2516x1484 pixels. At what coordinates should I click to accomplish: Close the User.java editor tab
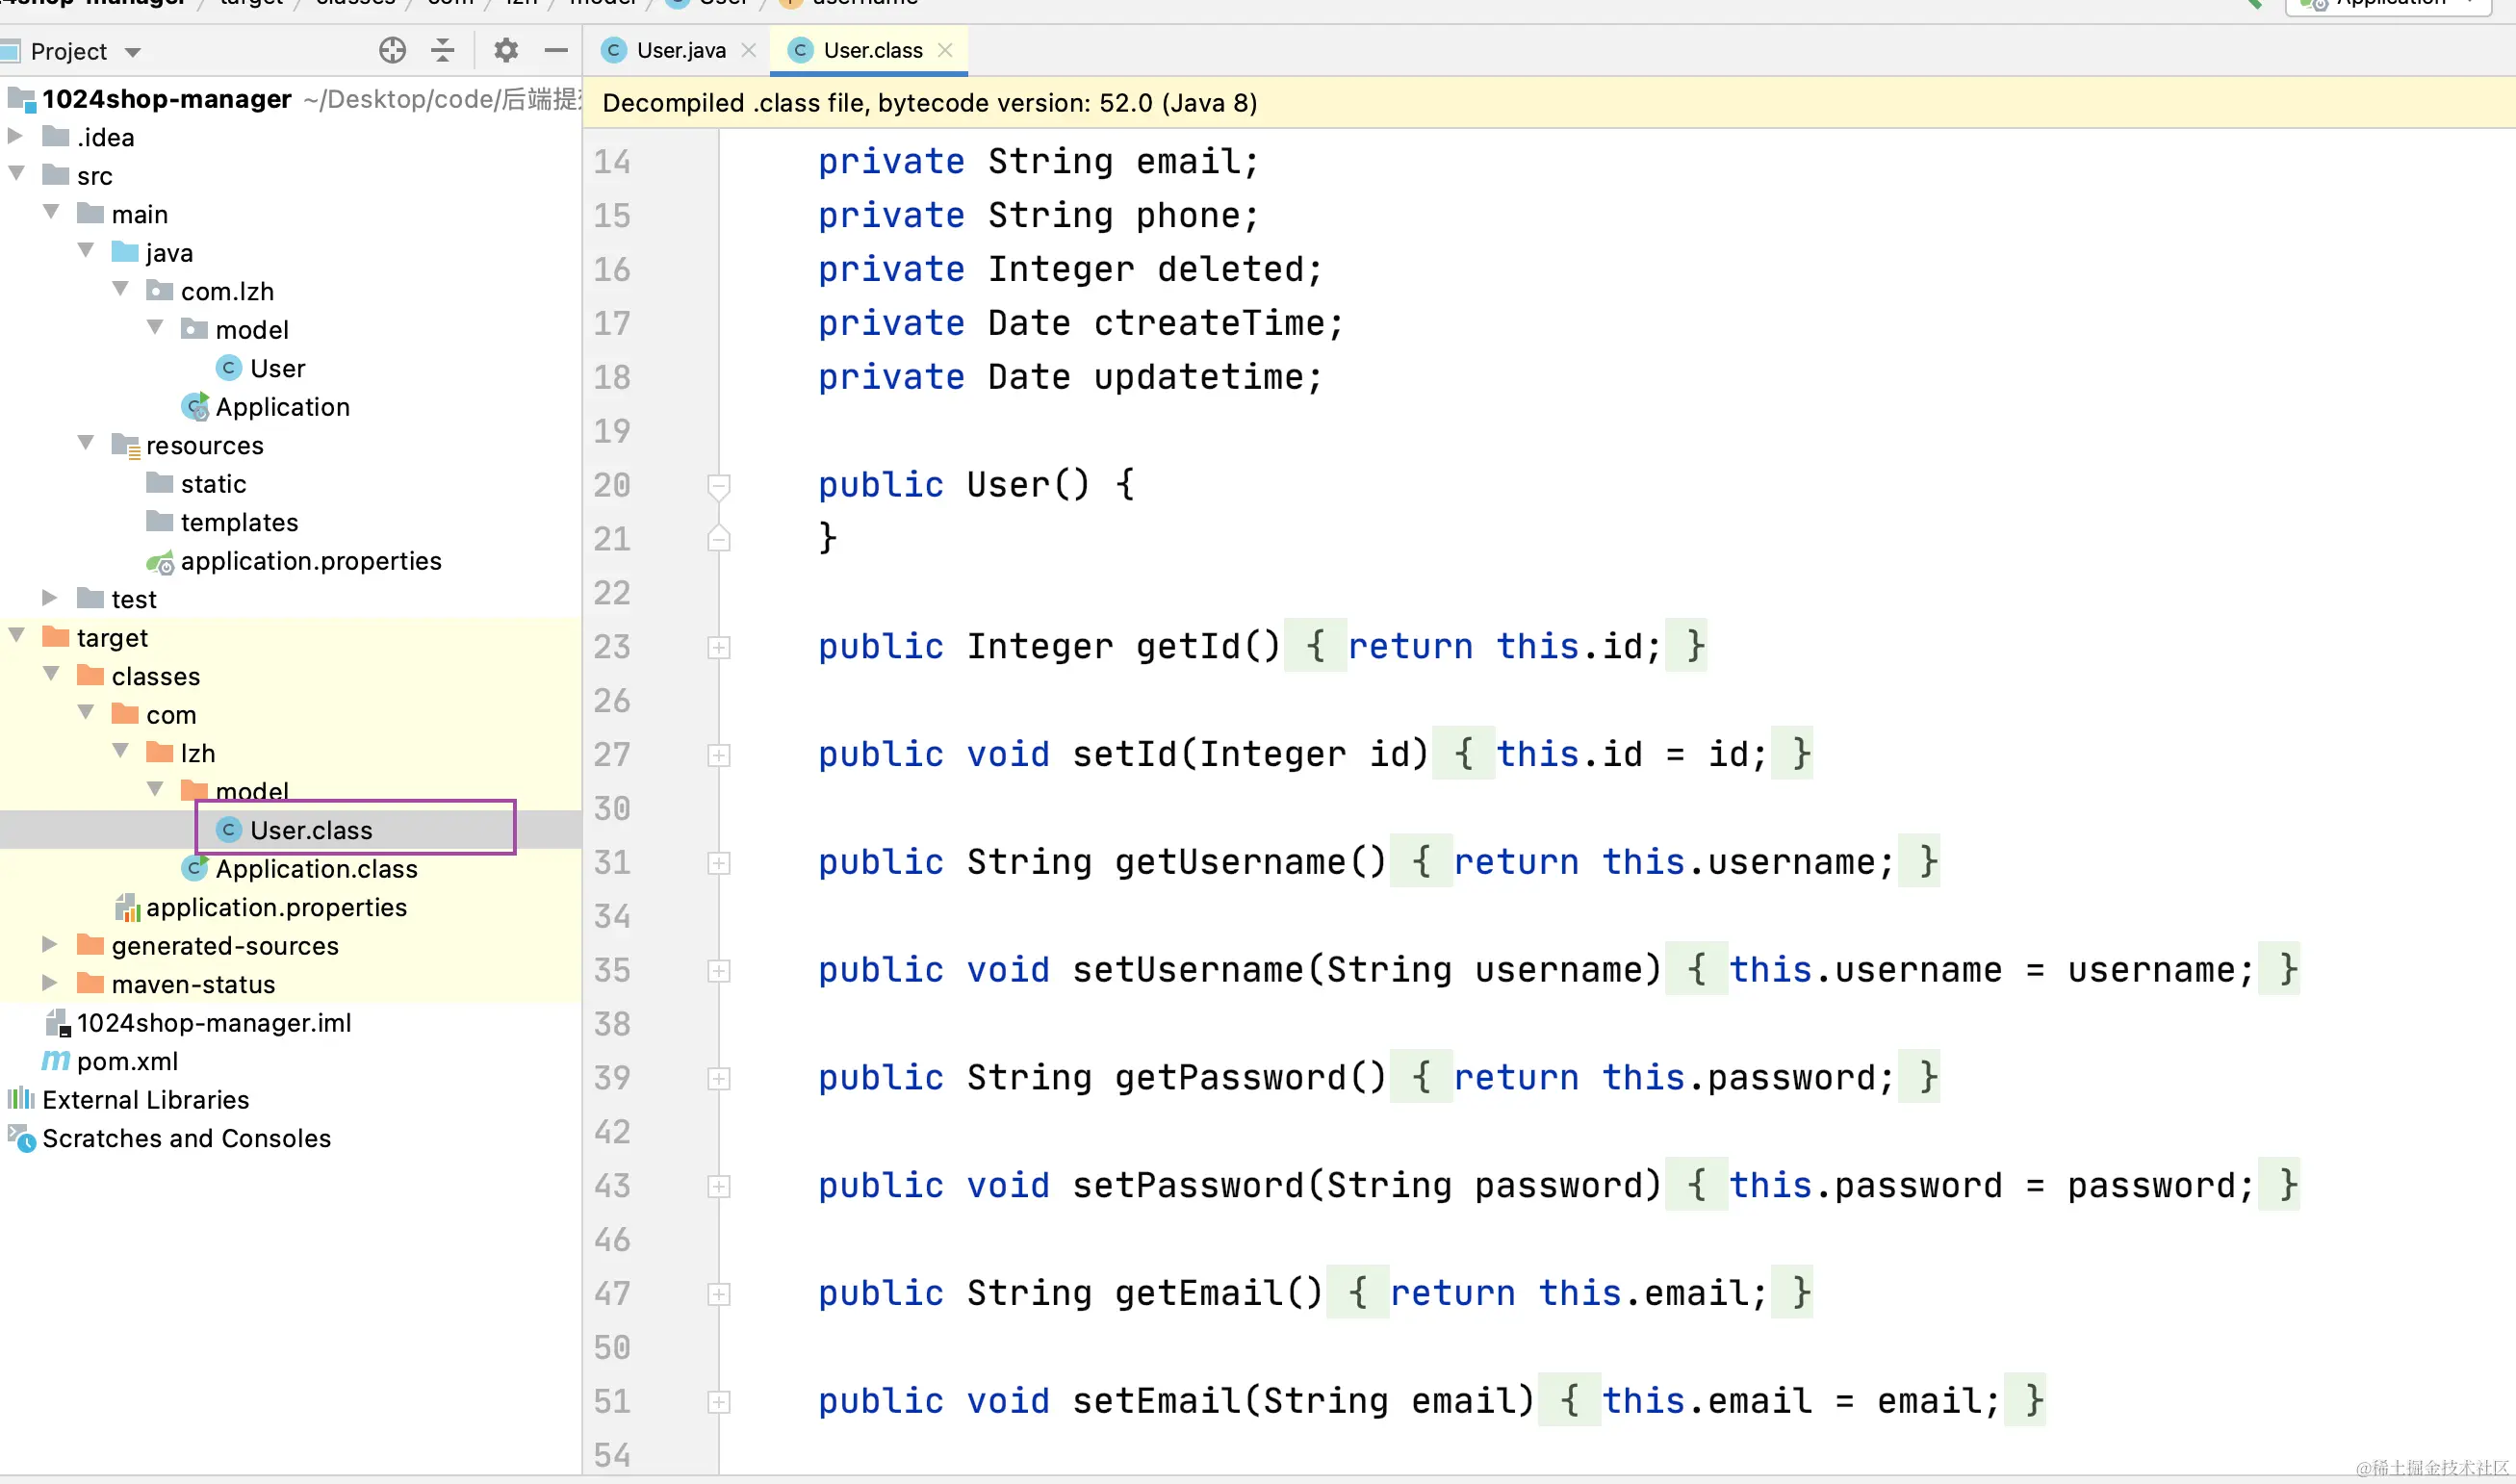click(749, 50)
